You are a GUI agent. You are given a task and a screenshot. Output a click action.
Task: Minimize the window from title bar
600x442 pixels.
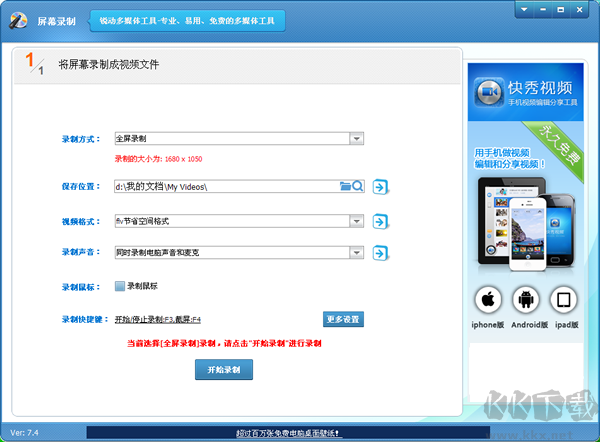543,10
